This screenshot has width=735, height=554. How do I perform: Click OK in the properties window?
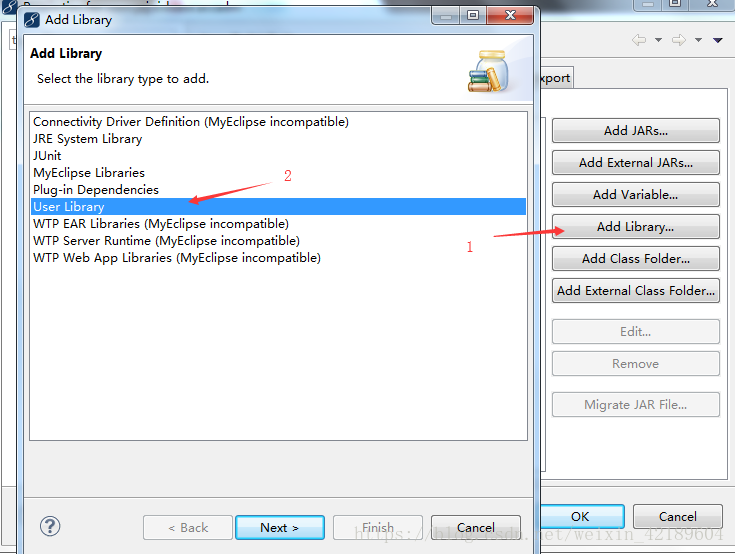pos(581,517)
